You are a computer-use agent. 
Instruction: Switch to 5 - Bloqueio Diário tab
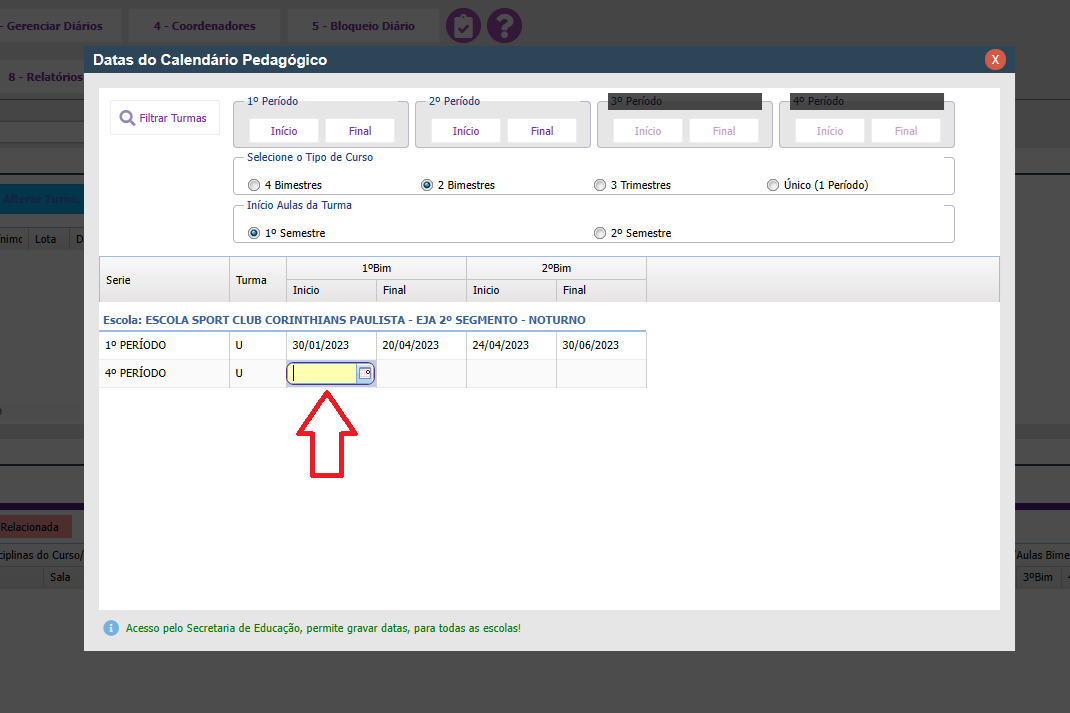362,26
